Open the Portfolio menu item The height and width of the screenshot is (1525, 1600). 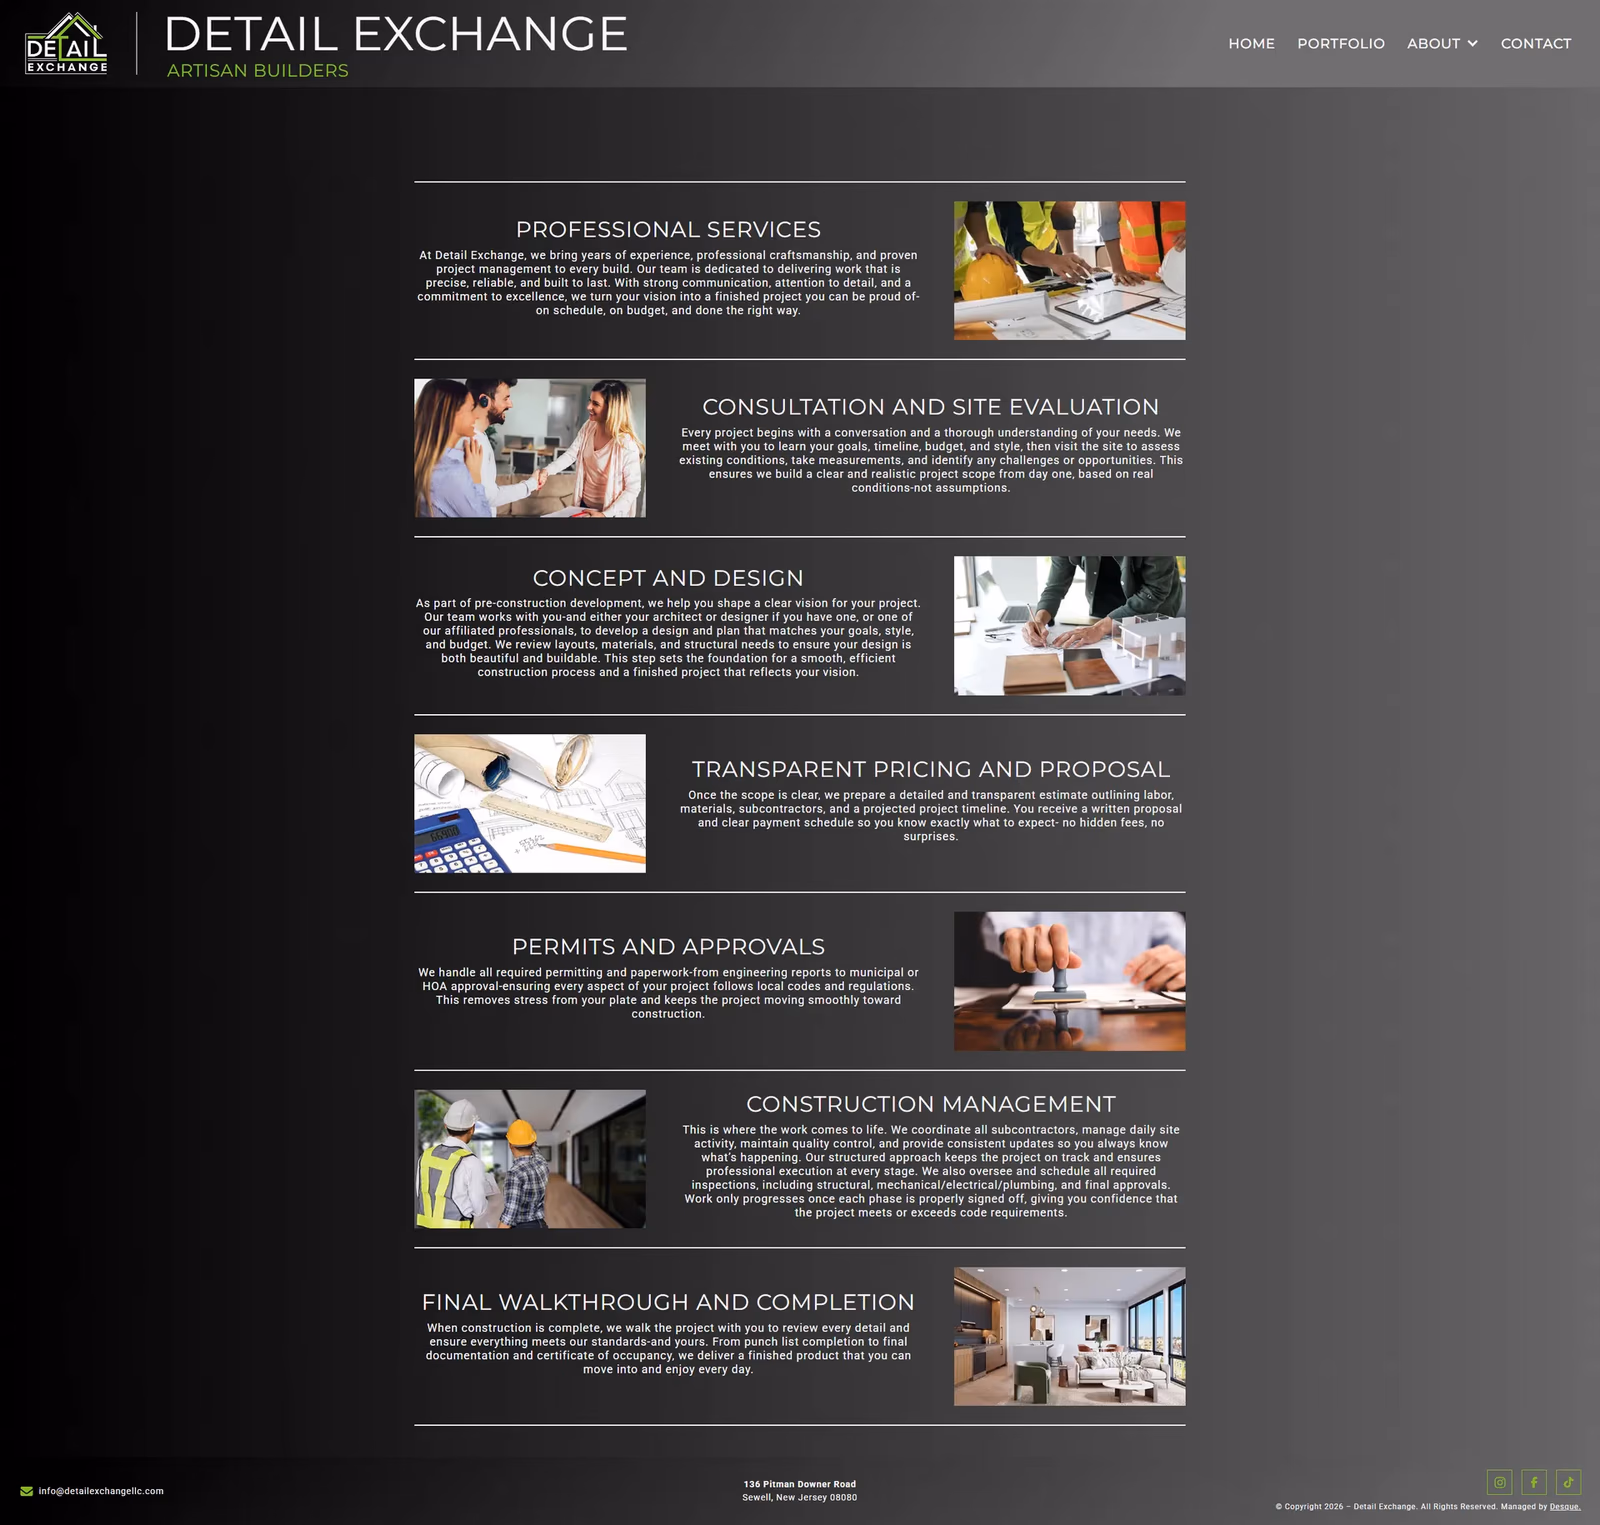pos(1341,43)
